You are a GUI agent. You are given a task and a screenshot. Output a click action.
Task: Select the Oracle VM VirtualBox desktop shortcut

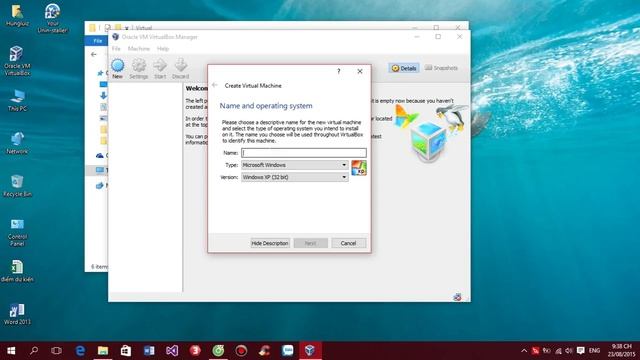[17, 61]
